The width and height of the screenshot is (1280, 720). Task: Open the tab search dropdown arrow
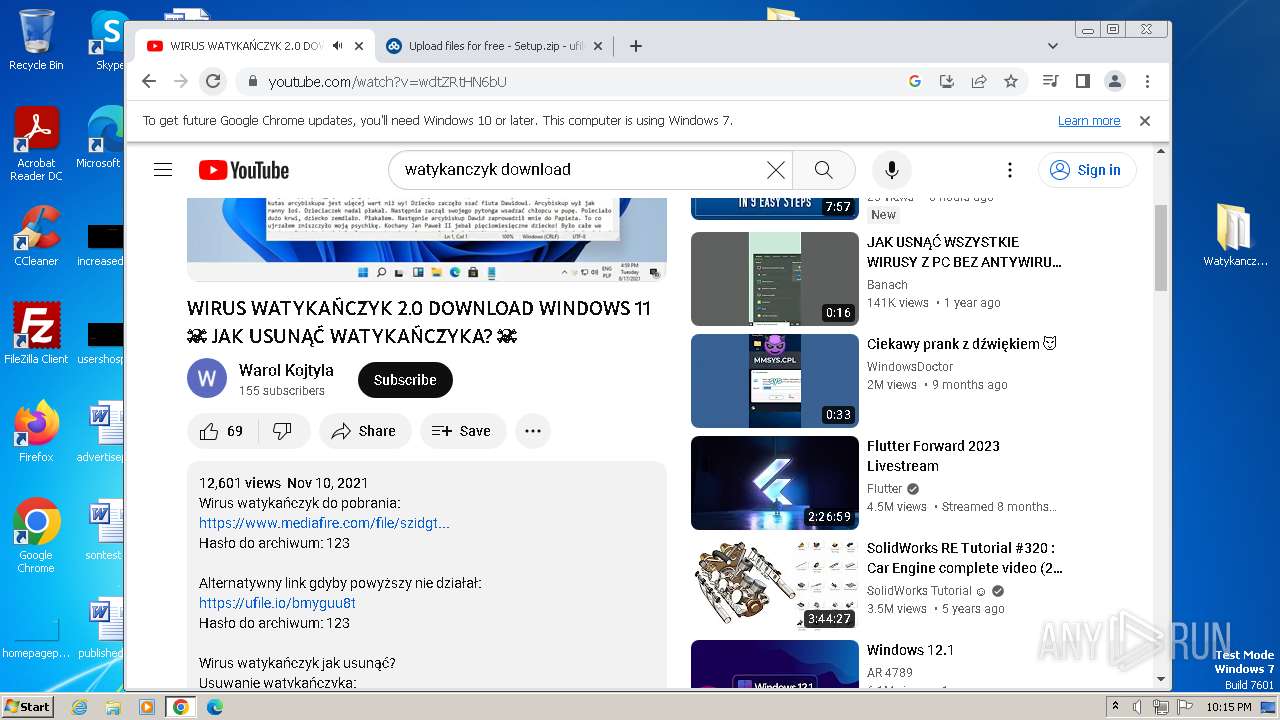(x=1052, y=46)
